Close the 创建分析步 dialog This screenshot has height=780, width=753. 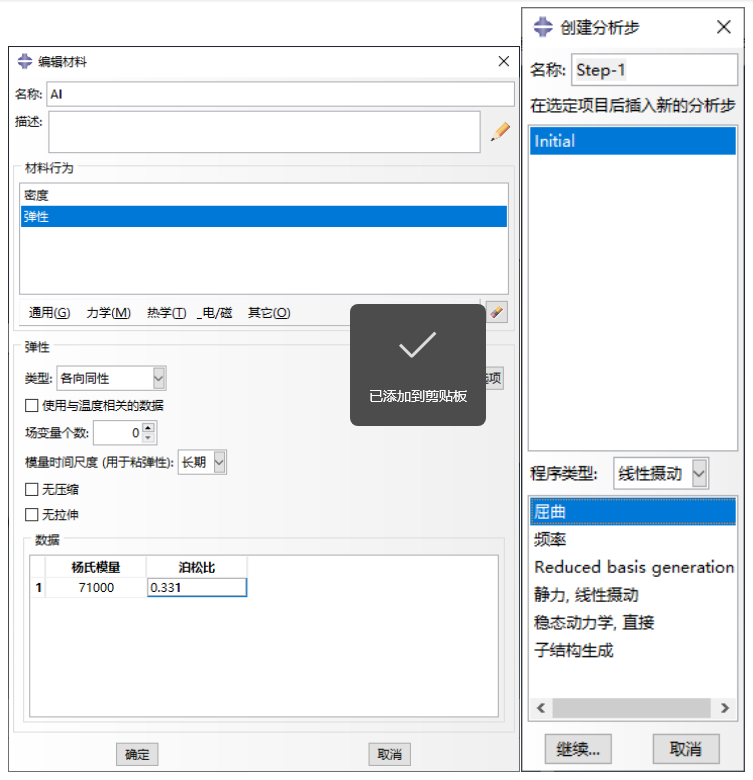click(724, 27)
